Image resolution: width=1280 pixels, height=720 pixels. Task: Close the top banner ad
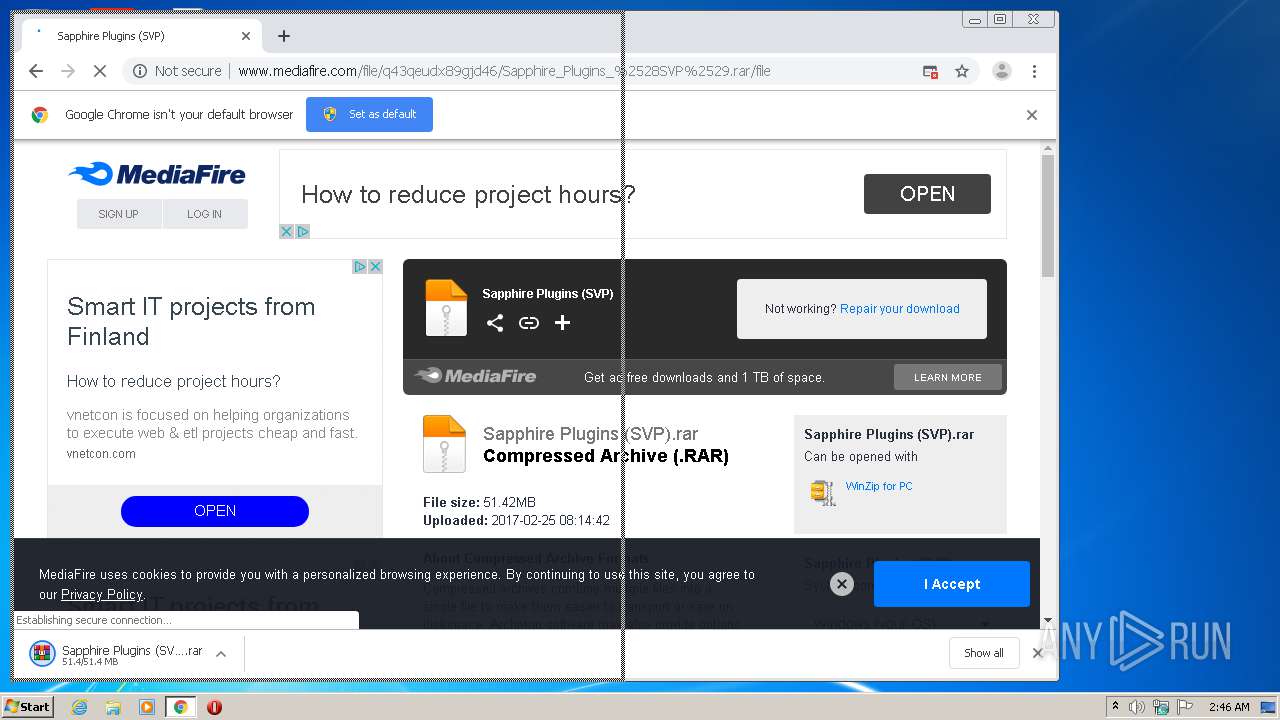point(286,231)
